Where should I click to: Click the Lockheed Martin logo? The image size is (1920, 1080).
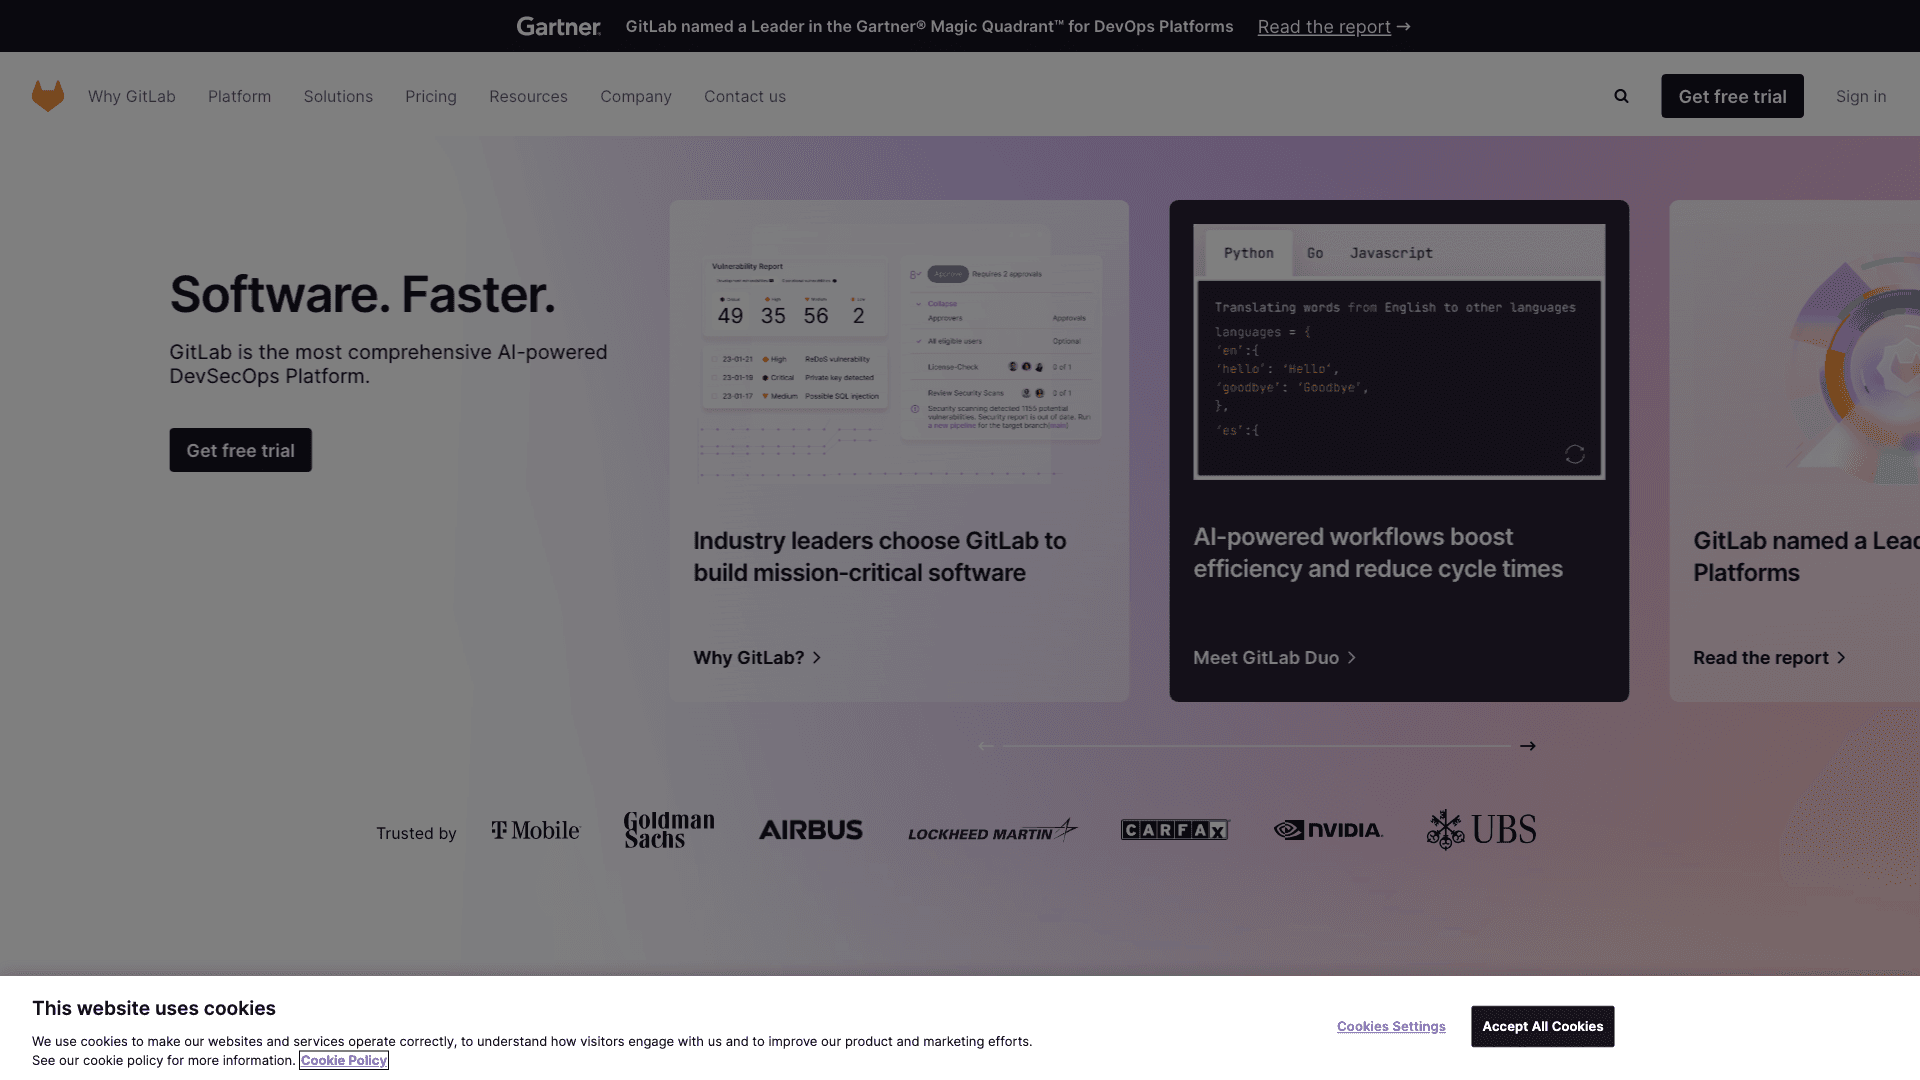tap(992, 831)
